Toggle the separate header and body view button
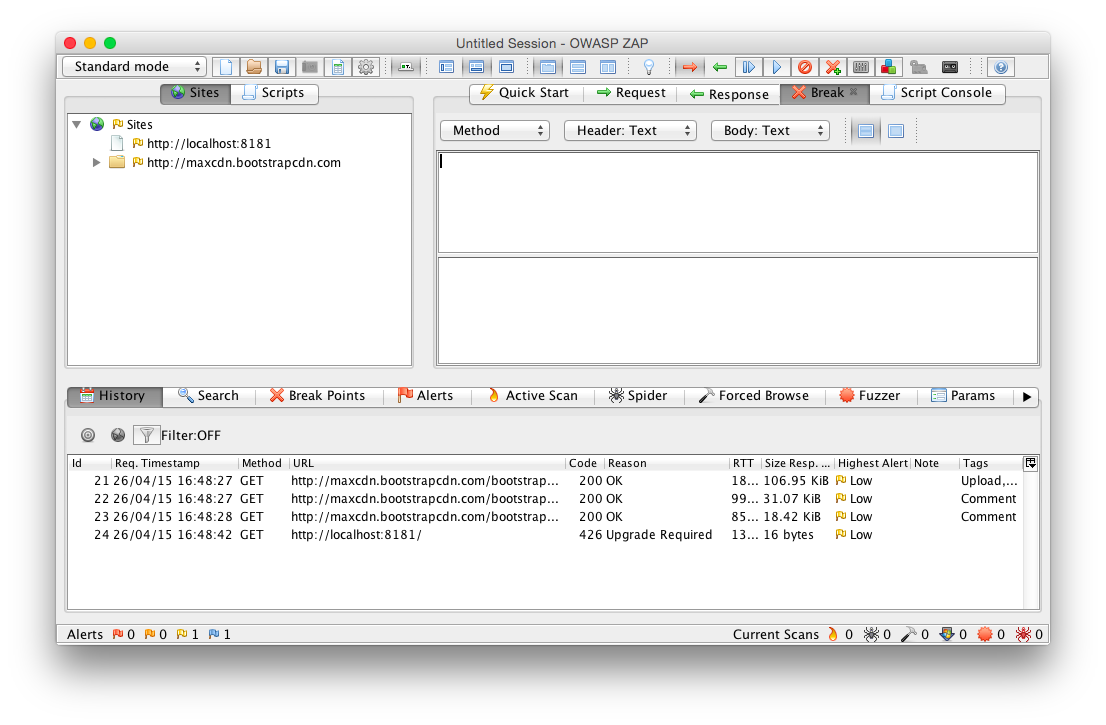 tap(866, 131)
